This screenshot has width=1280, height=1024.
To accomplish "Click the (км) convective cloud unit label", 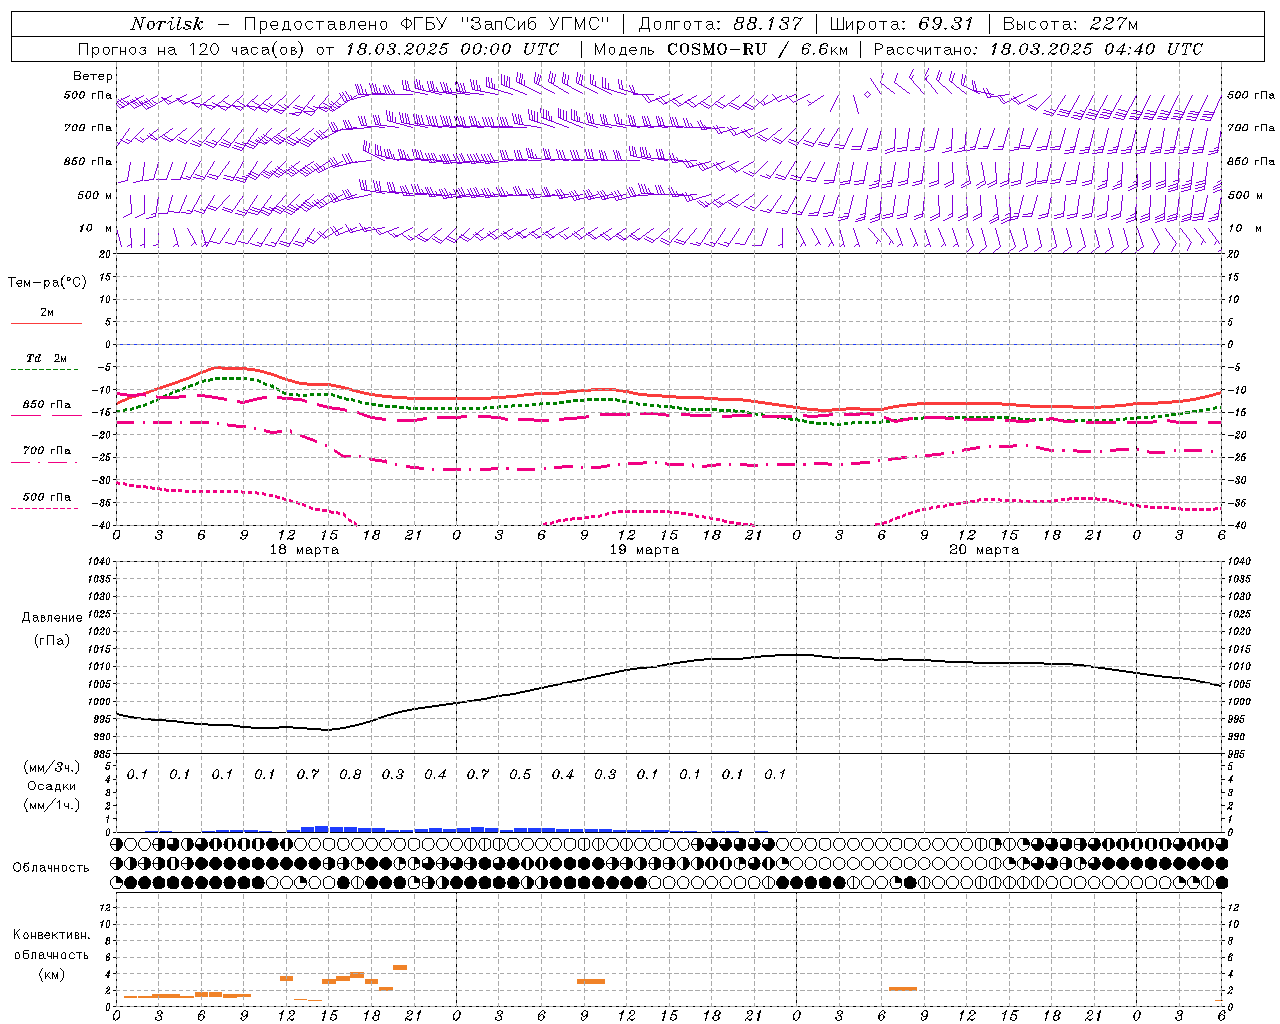I will [x=52, y=974].
